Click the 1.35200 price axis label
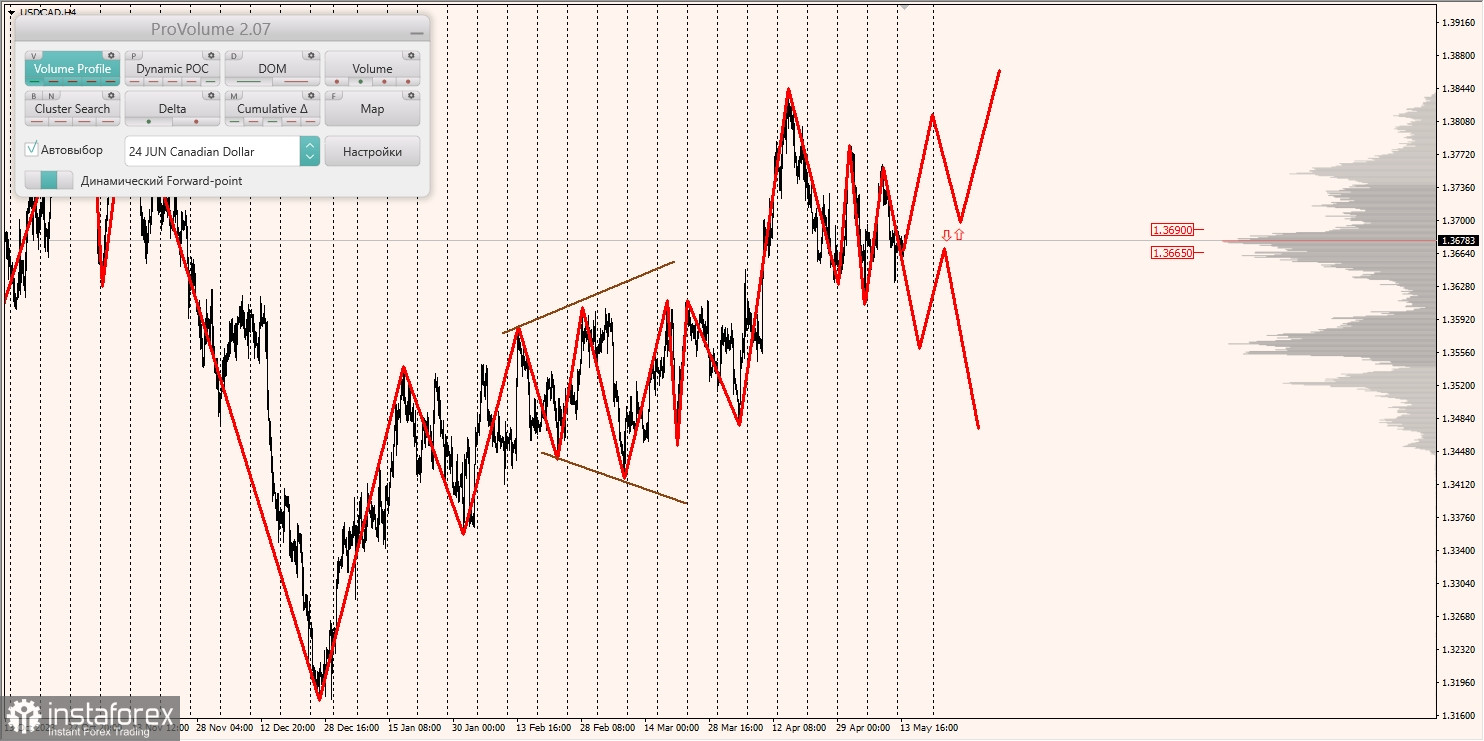The width and height of the screenshot is (1484, 741). pos(1460,385)
